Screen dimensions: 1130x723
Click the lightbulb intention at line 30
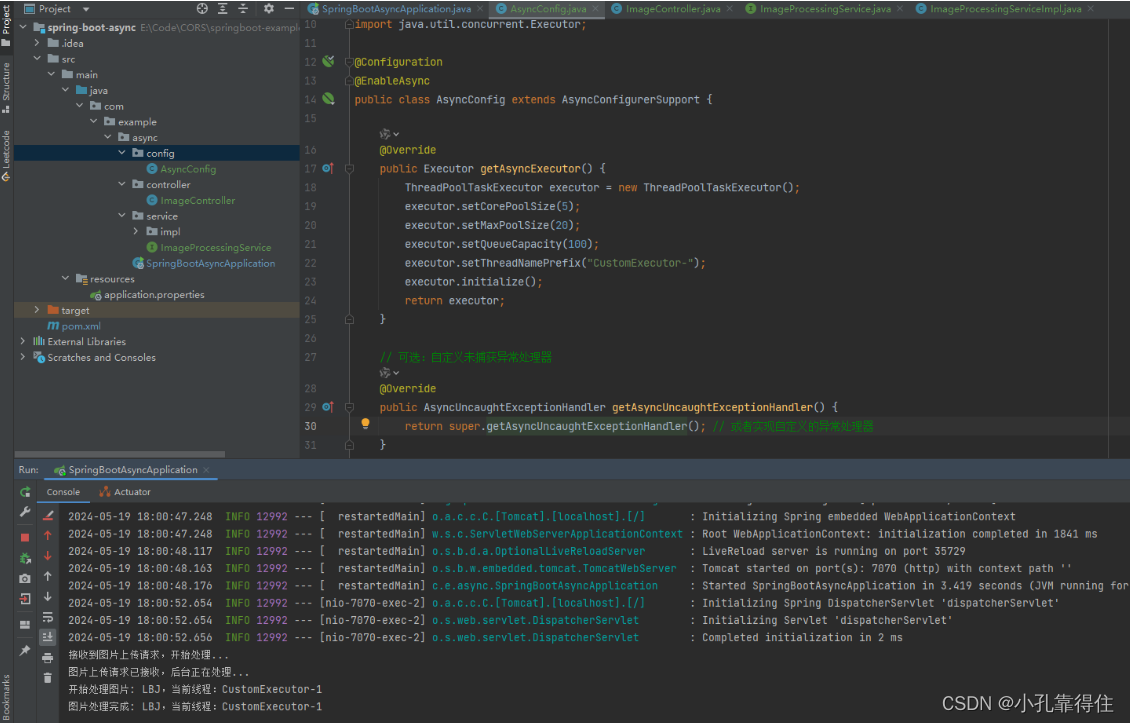[x=364, y=424]
